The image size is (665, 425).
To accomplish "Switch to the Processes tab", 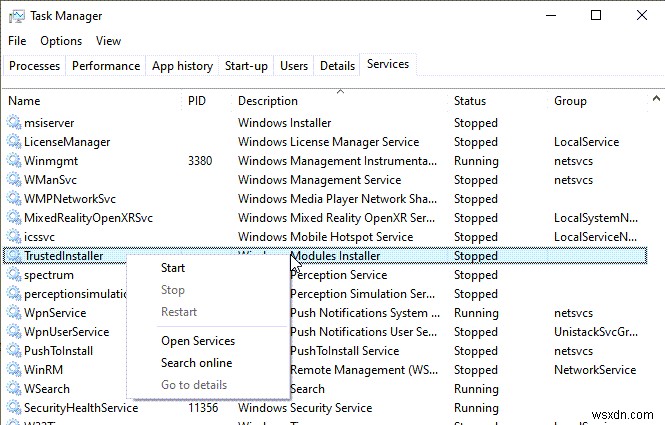I will pos(35,66).
